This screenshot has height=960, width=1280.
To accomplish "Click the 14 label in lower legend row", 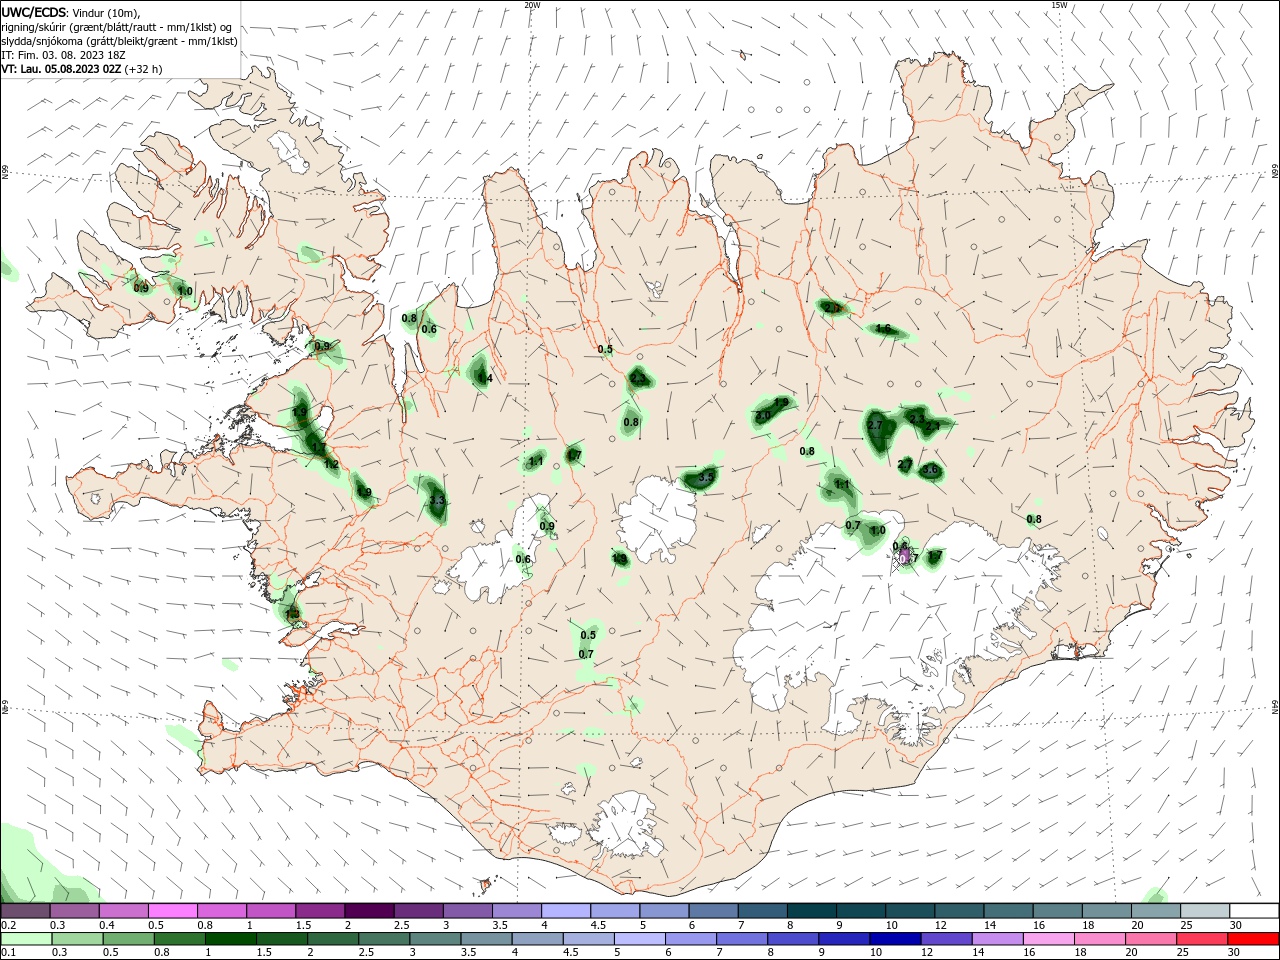I will click(977, 953).
